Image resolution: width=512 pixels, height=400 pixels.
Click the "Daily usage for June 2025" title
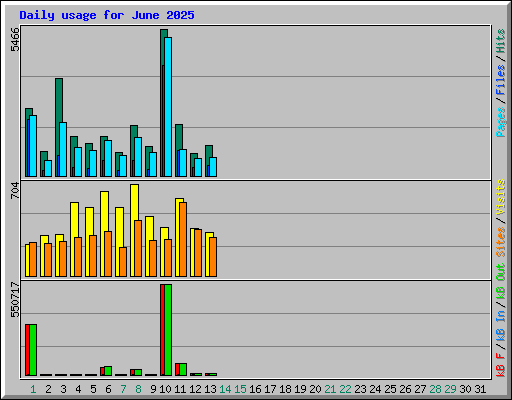pyautogui.click(x=107, y=15)
